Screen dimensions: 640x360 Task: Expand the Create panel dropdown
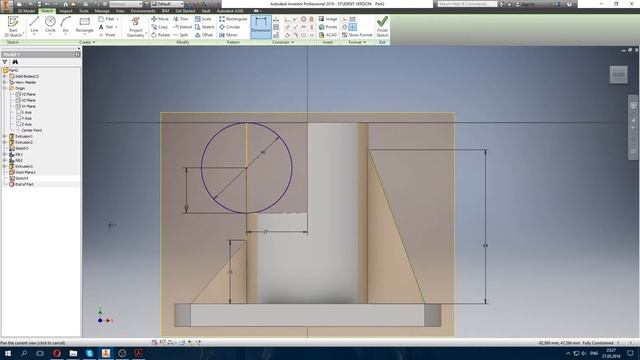tap(87, 42)
